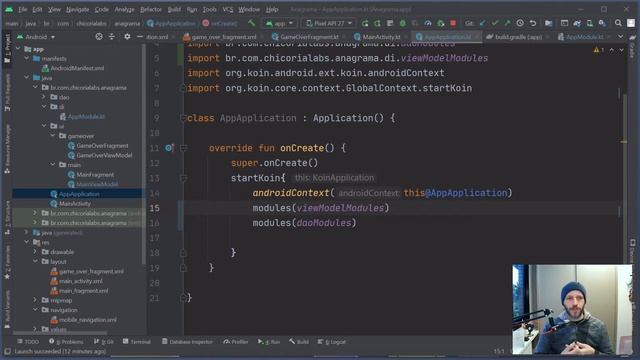The width and height of the screenshot is (640, 360).
Task: Switch to GameOverFragment.kt tab
Action: [x=309, y=37]
